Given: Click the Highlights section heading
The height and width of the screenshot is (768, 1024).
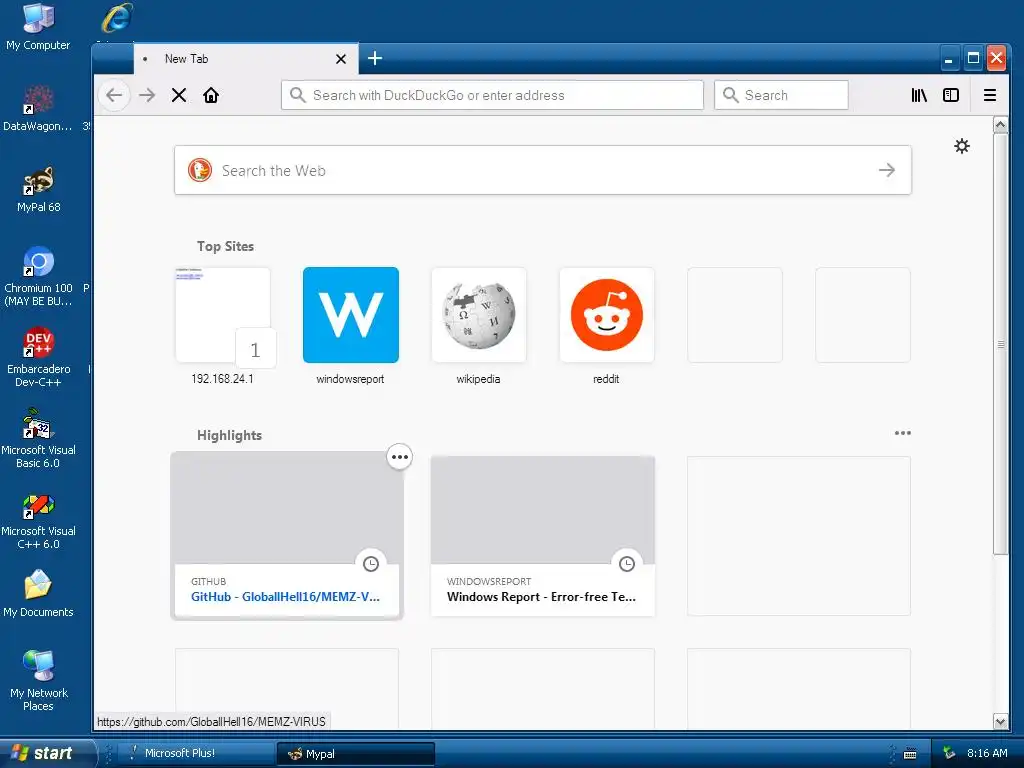Looking at the screenshot, I should [x=229, y=436].
